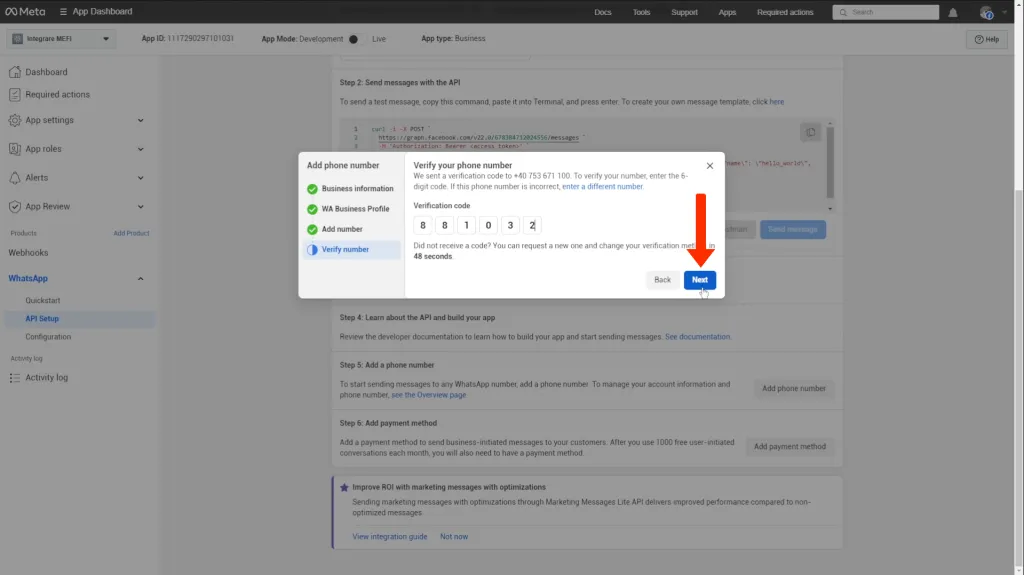
Task: Click the App roles icon
Action: click(14, 149)
